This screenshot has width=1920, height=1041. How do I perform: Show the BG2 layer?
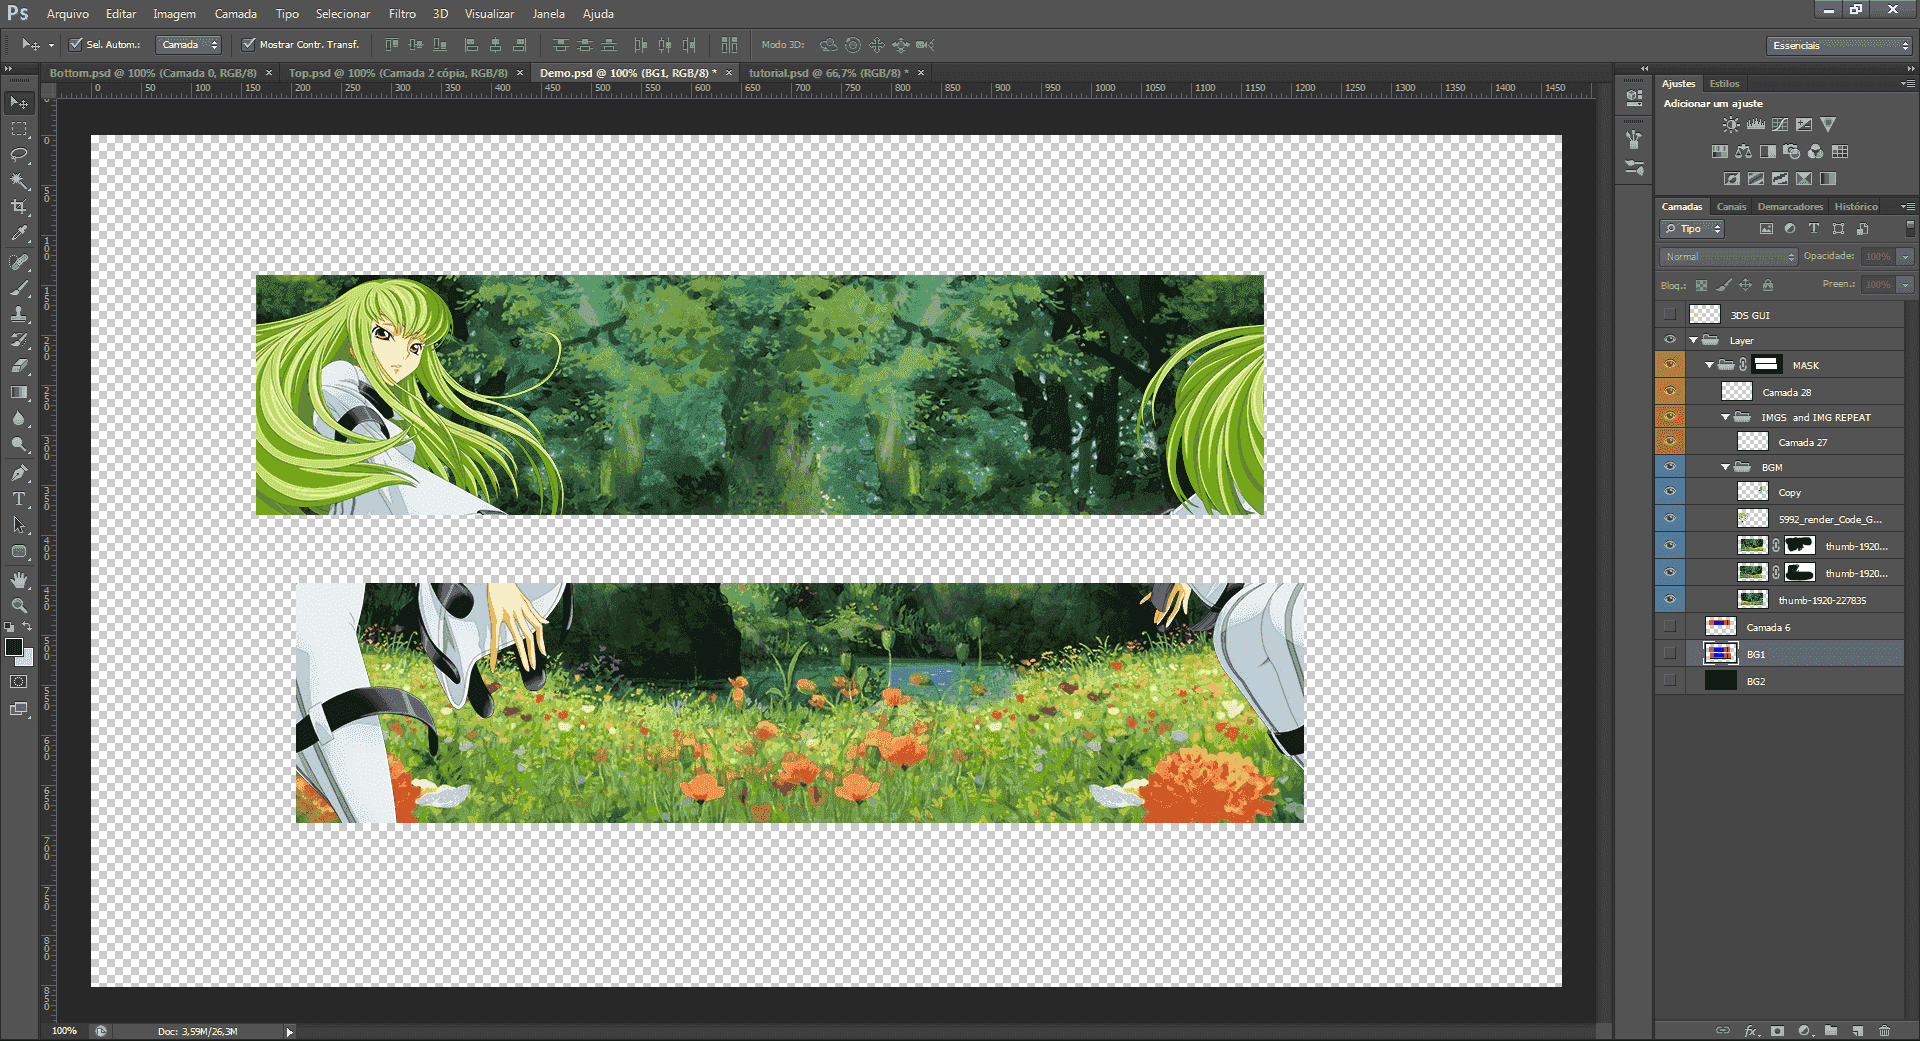tap(1670, 681)
